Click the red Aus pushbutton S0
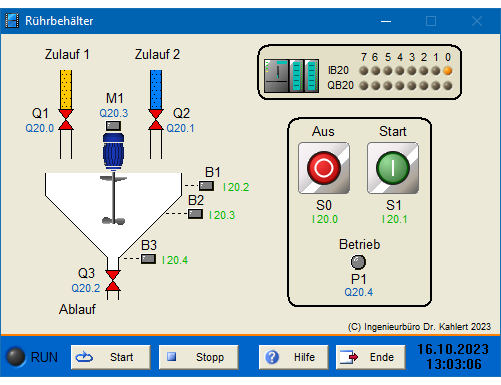The height and width of the screenshot is (385, 501). 324,168
